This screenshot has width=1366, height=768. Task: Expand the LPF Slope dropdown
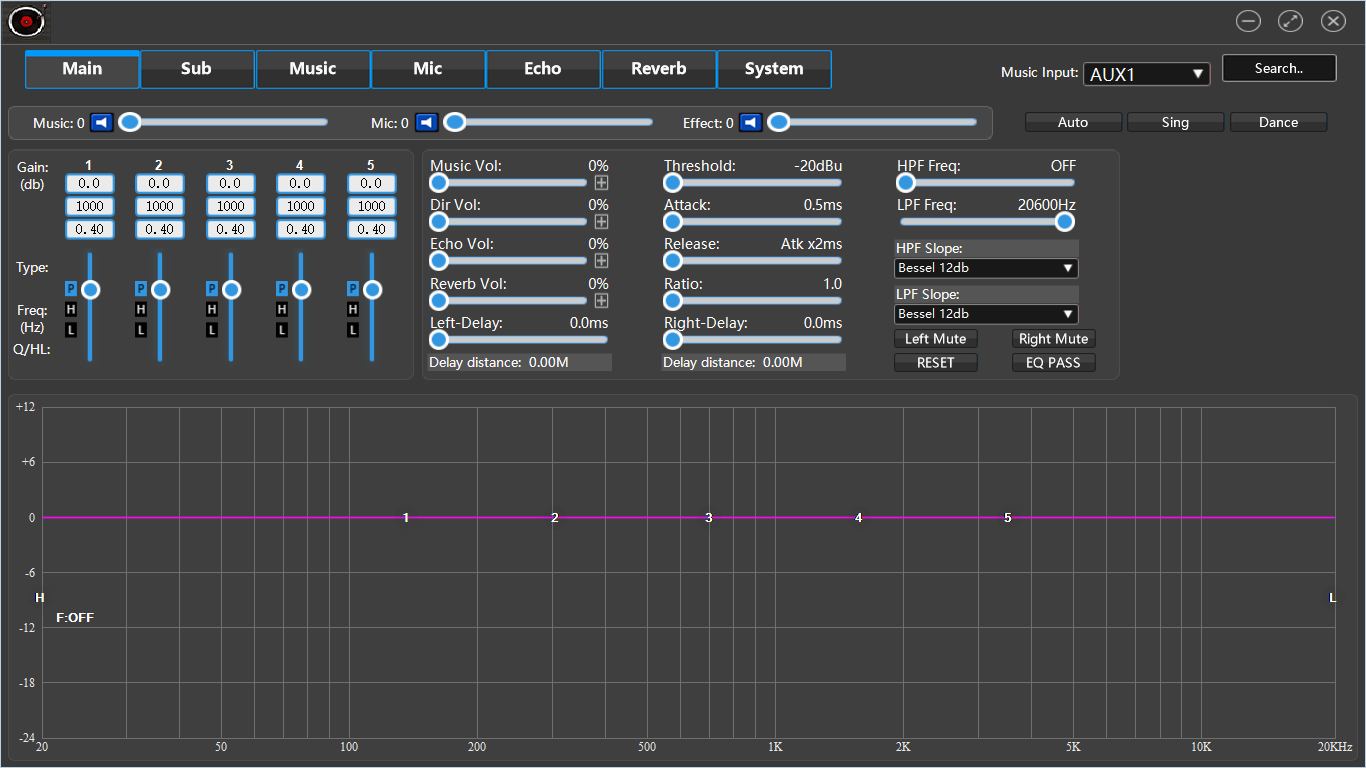(x=985, y=314)
